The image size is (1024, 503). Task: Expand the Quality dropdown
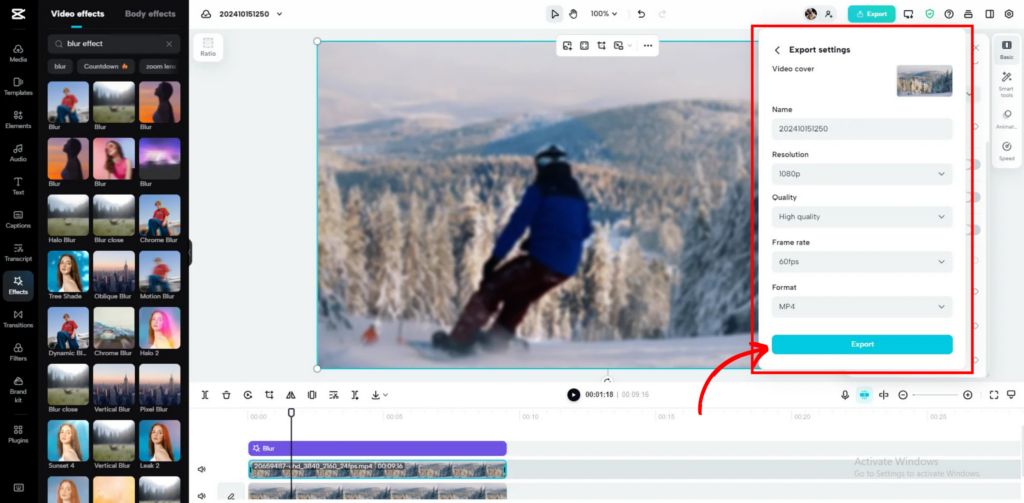[861, 216]
